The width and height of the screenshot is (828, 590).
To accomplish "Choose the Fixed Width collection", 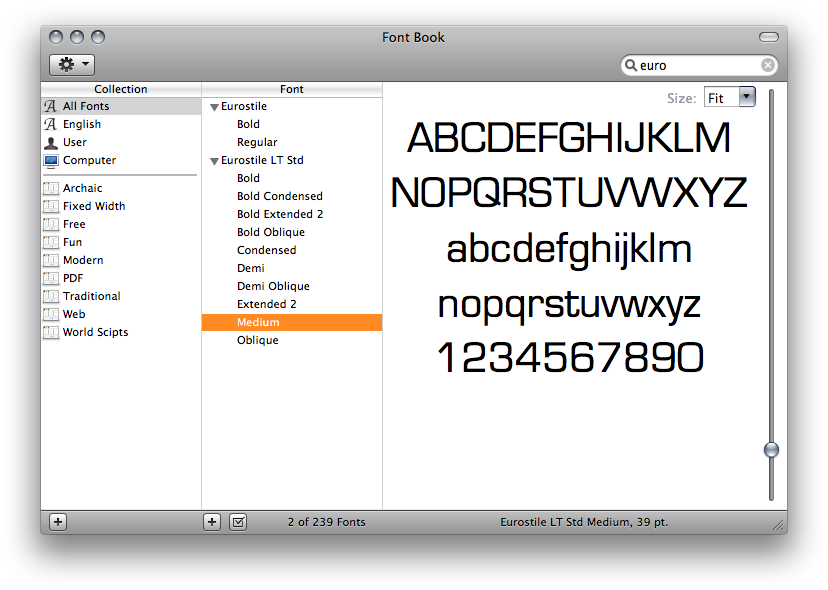I will coord(94,206).
